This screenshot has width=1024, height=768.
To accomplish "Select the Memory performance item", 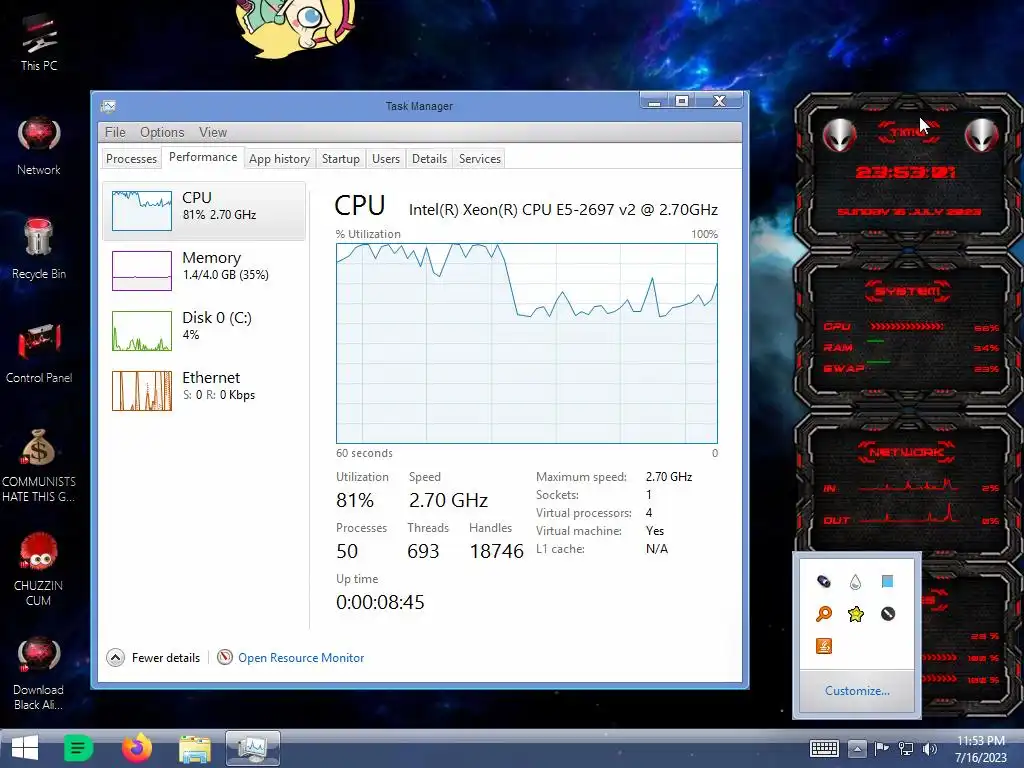I will pos(204,270).
